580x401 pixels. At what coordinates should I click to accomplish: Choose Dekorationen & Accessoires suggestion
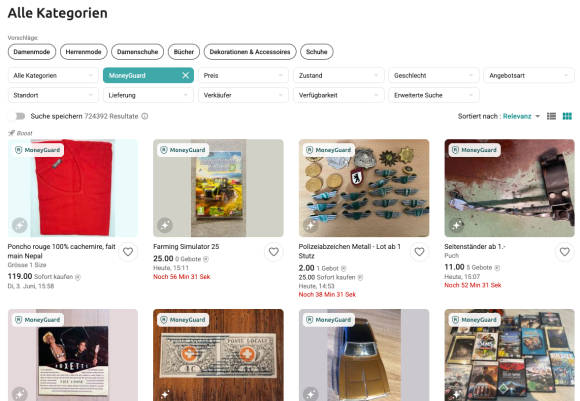point(250,52)
